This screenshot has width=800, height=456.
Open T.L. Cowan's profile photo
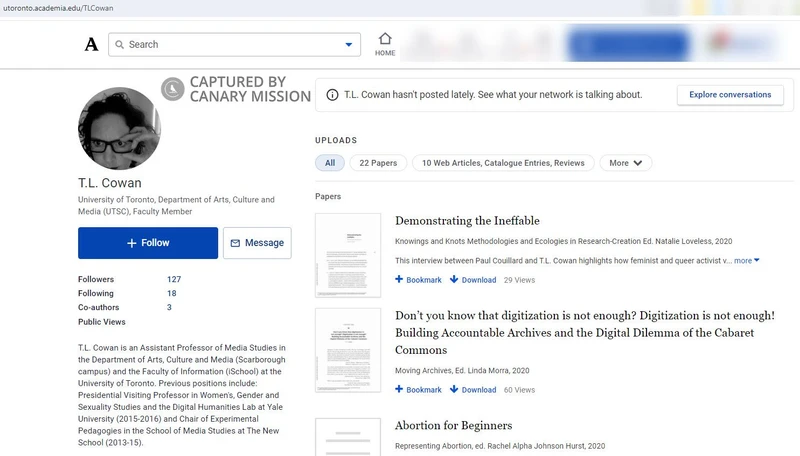[x=119, y=129]
